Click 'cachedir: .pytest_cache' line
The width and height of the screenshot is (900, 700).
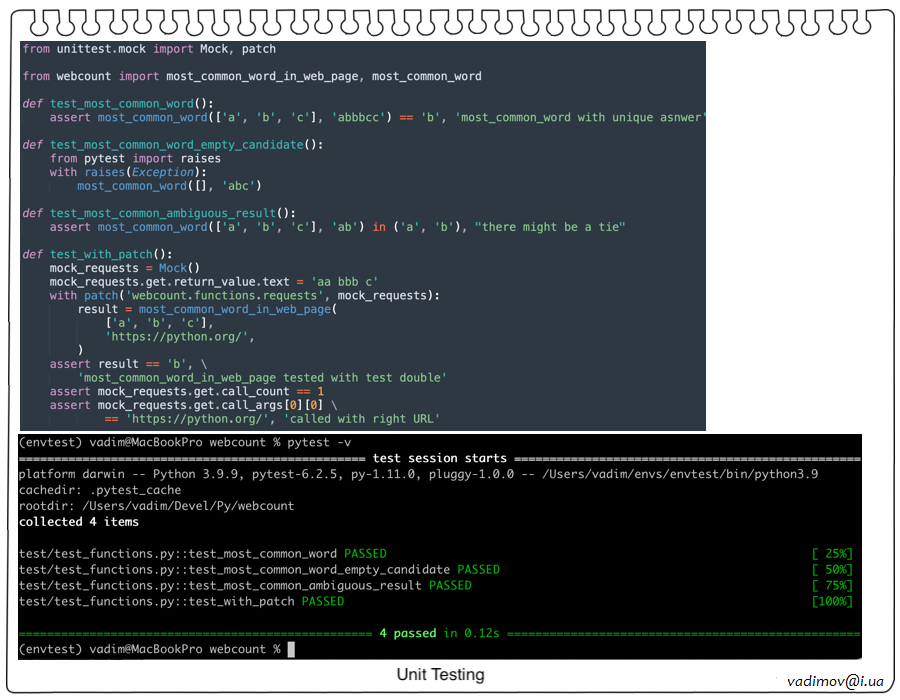pyautogui.click(x=100, y=490)
